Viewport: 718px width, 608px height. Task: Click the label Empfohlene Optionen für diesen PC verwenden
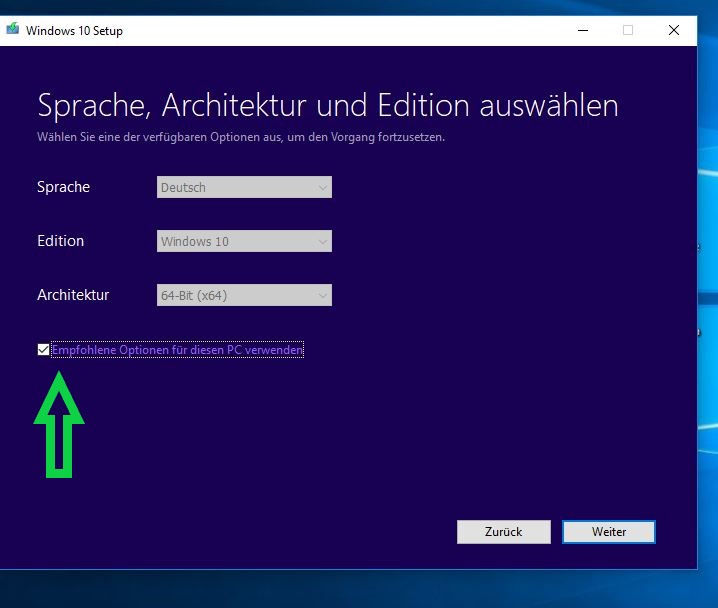(x=177, y=350)
